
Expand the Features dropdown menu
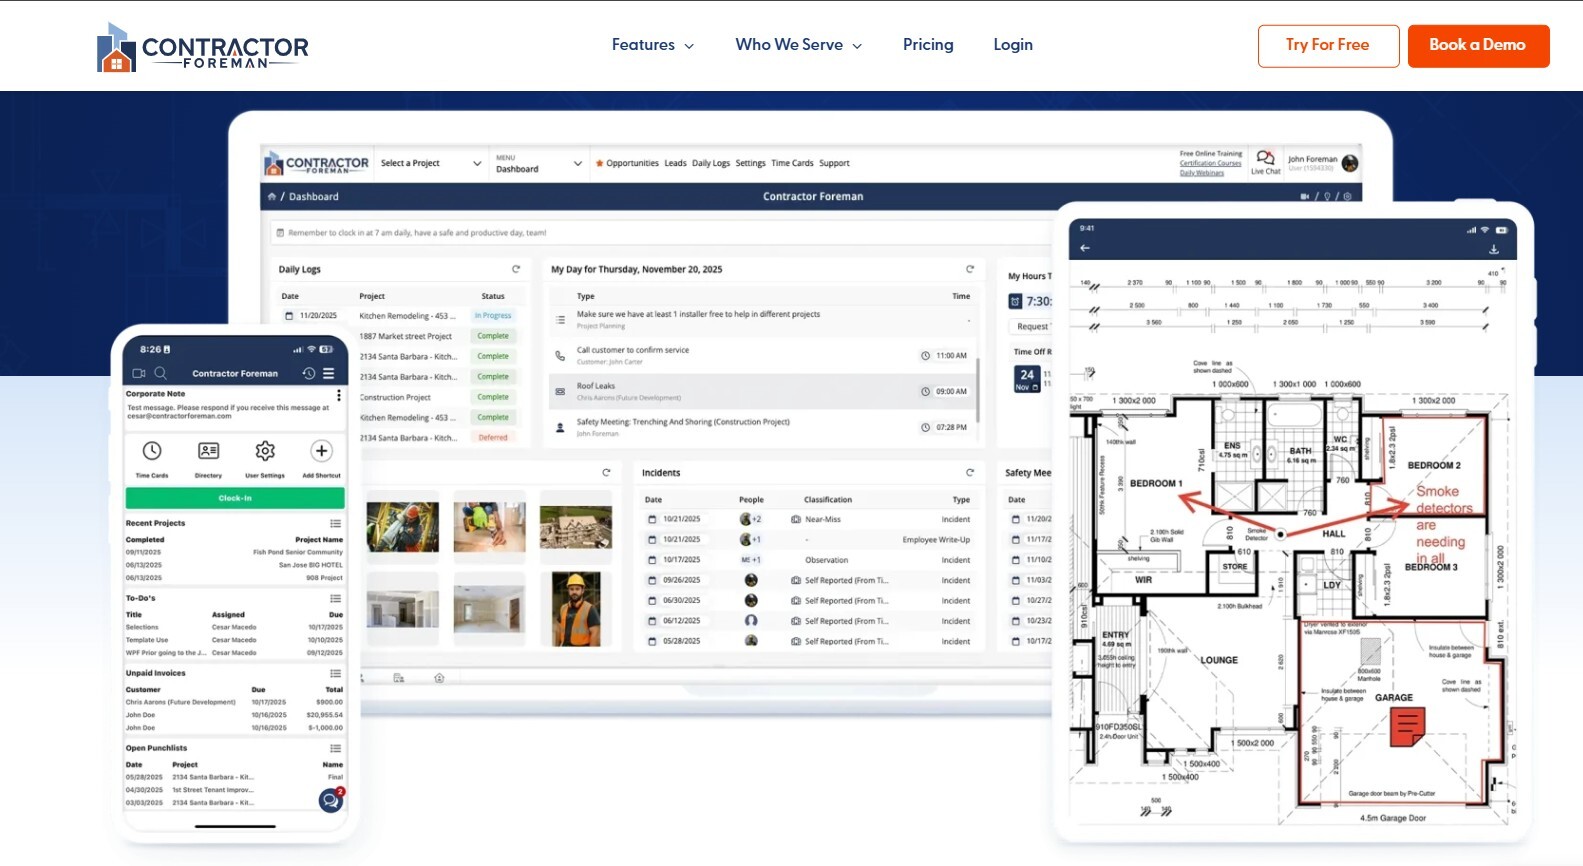(x=653, y=45)
